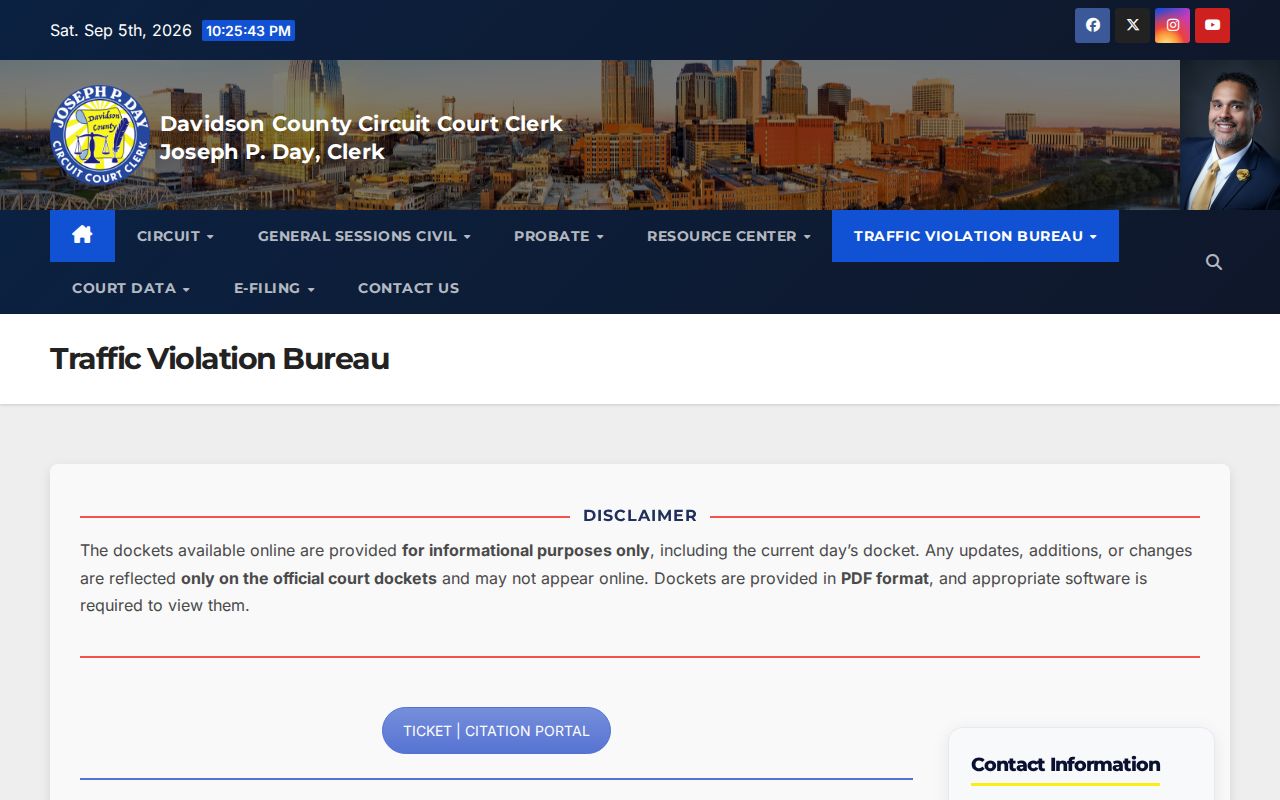Image resolution: width=1280 pixels, height=800 pixels.
Task: Open the X (Twitter) social icon
Action: pyautogui.click(x=1132, y=25)
